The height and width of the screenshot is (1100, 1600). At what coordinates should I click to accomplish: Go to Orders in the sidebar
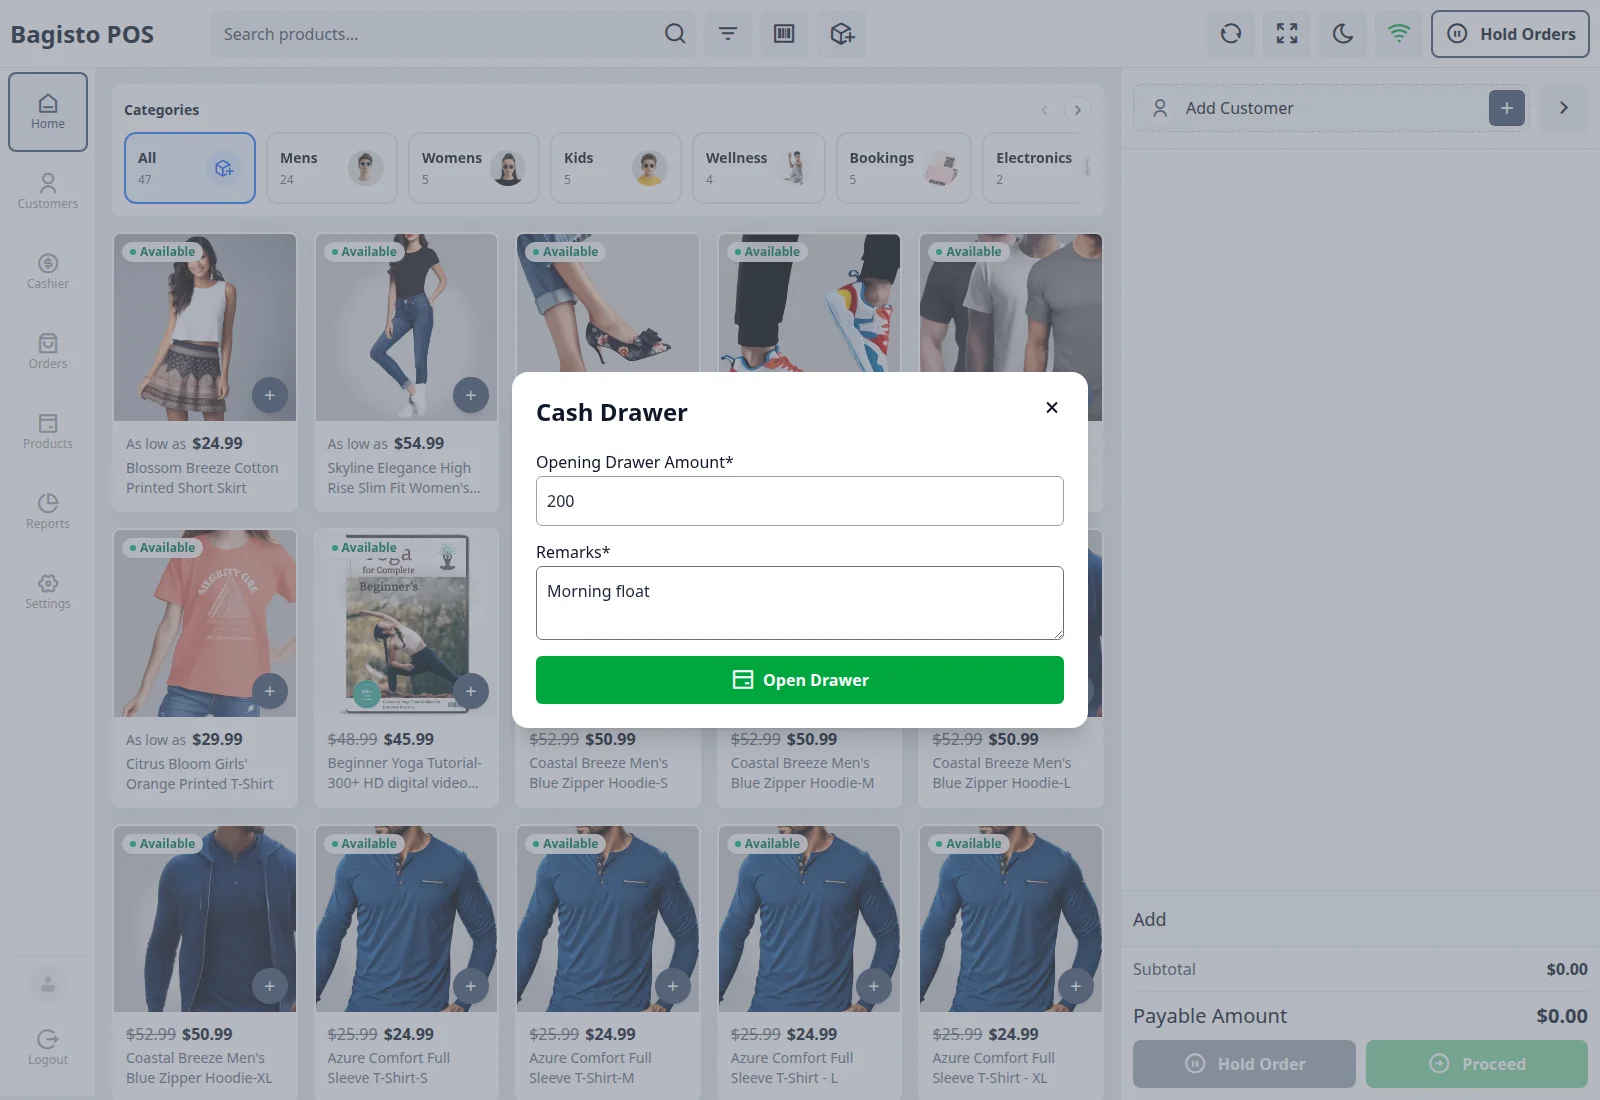click(48, 351)
